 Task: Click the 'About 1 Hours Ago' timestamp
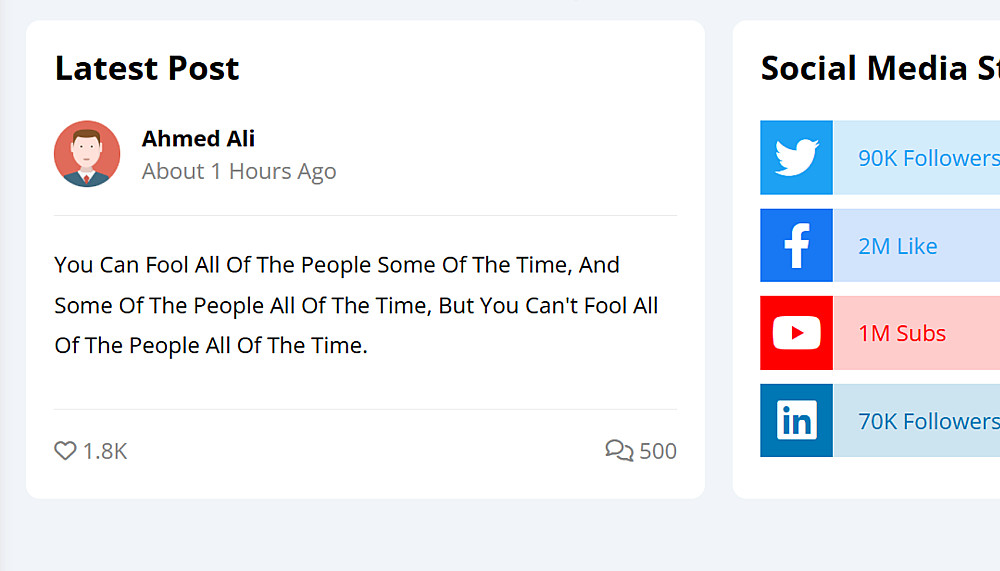(x=239, y=171)
